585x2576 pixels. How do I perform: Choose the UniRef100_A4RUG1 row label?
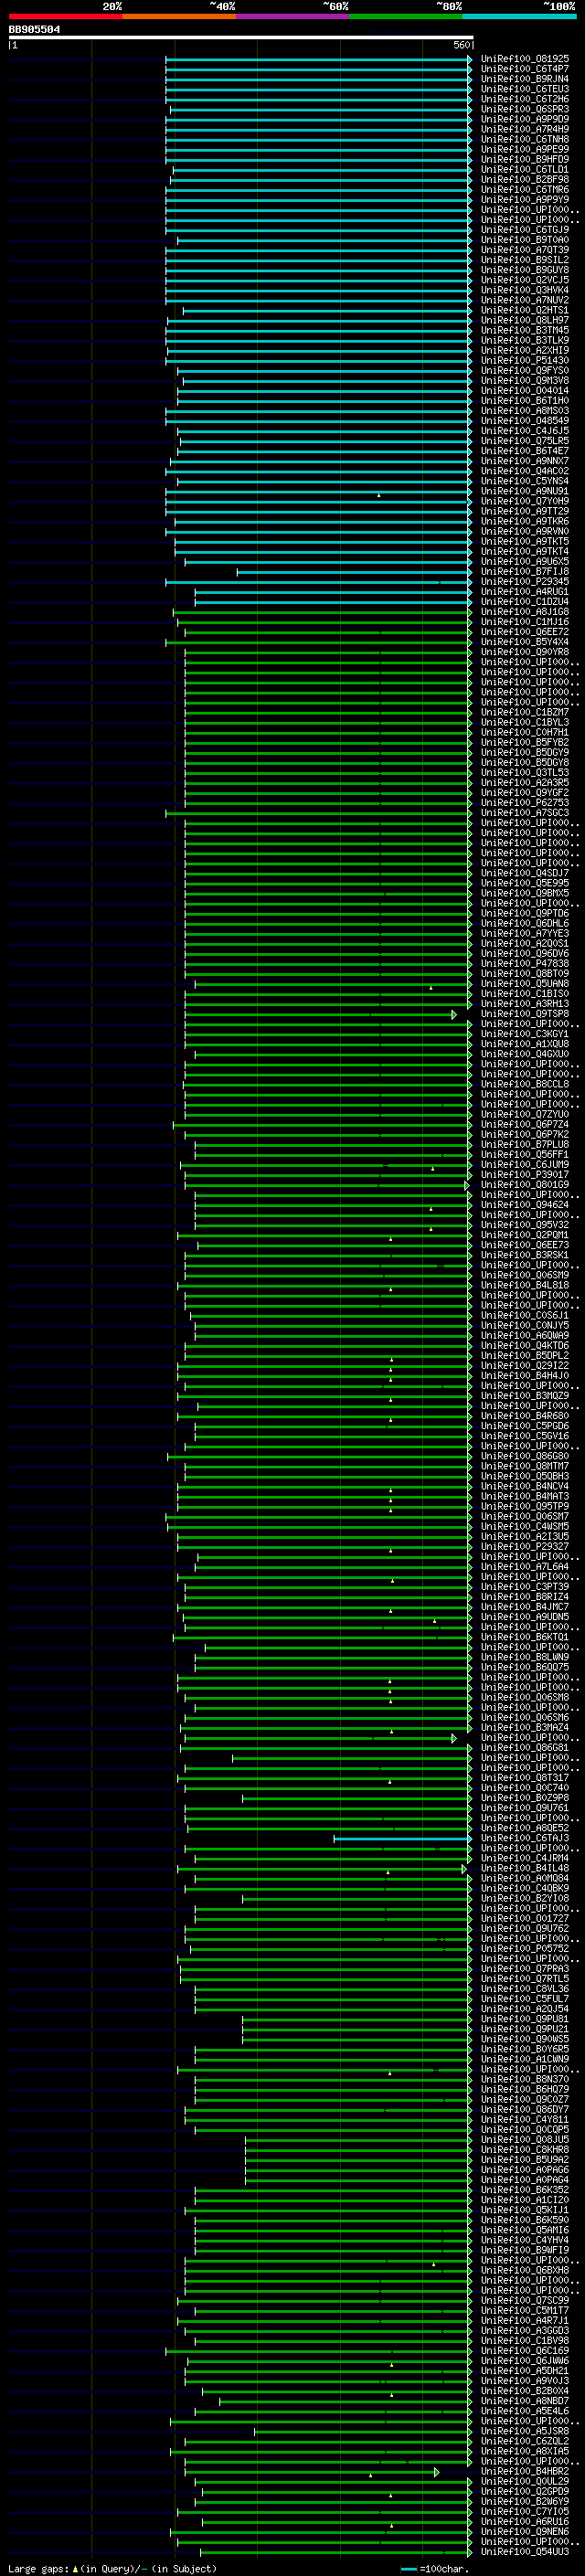point(525,592)
